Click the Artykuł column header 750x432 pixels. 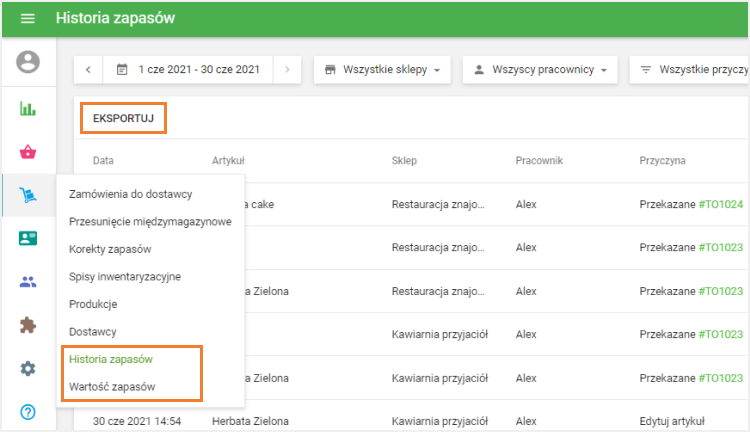(228, 160)
